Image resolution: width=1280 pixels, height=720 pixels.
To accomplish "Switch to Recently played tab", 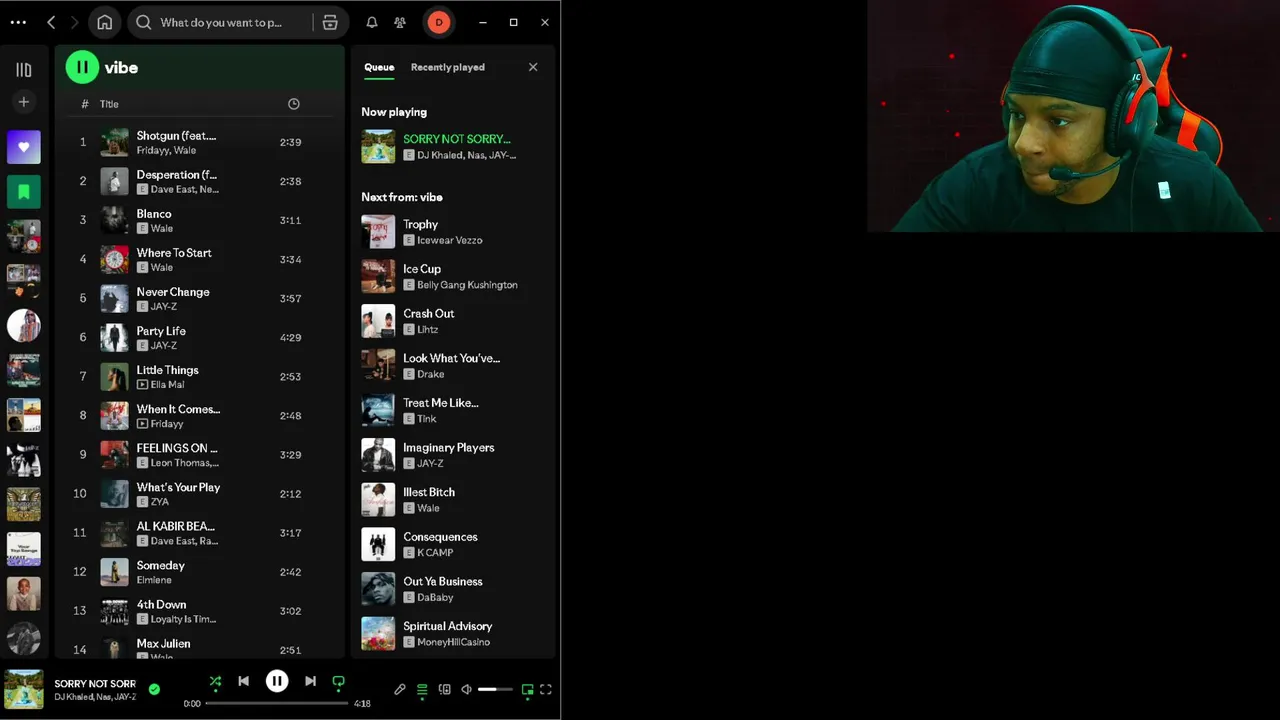I will [x=448, y=67].
